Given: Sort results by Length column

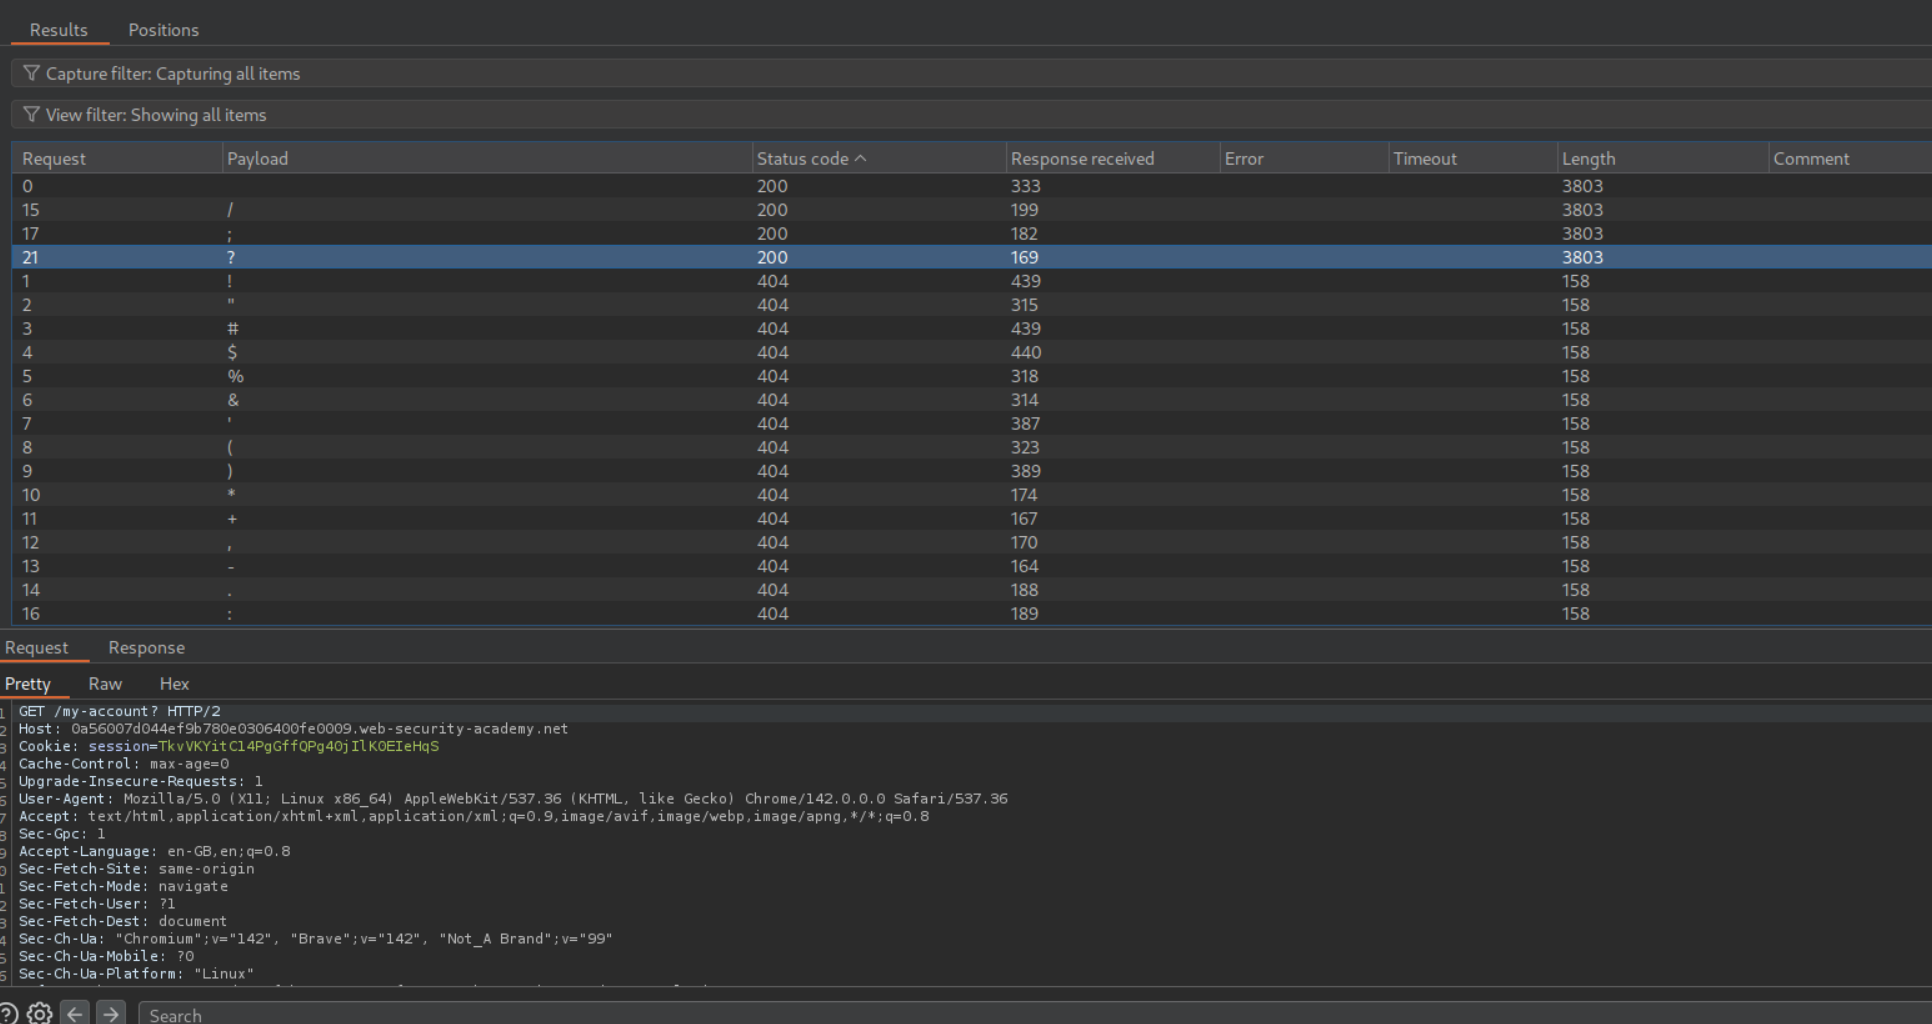Looking at the screenshot, I should 1588,159.
